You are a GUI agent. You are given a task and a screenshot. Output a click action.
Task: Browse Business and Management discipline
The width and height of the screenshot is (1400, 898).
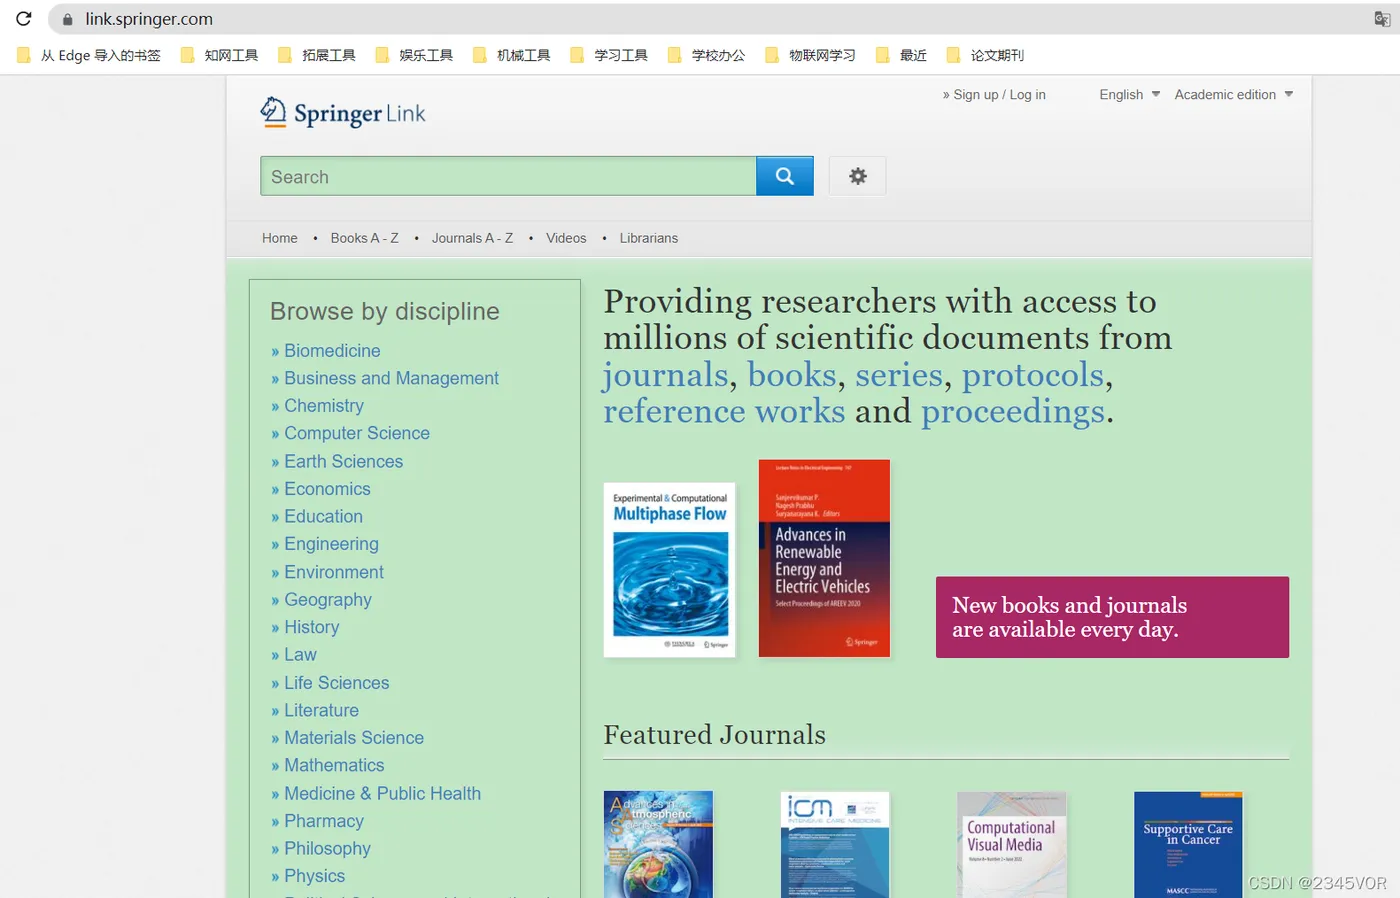click(x=391, y=378)
